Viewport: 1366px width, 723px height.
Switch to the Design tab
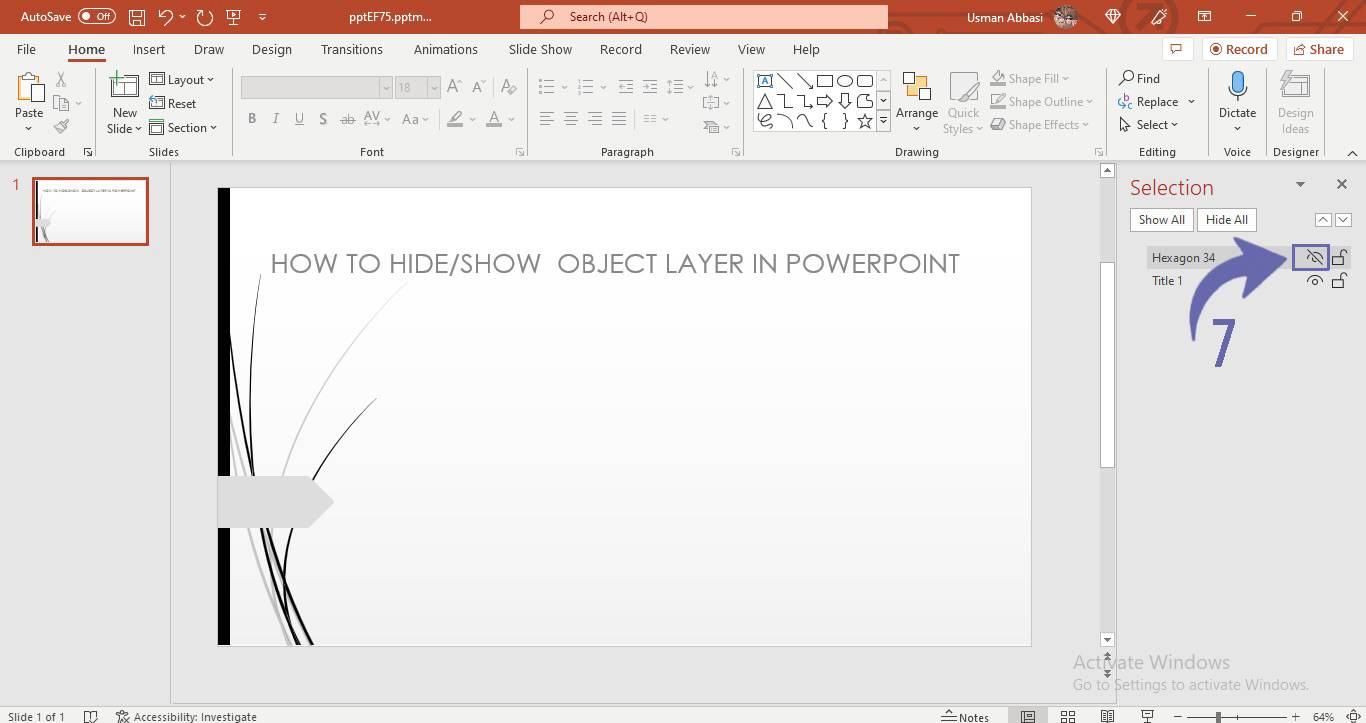click(x=272, y=49)
